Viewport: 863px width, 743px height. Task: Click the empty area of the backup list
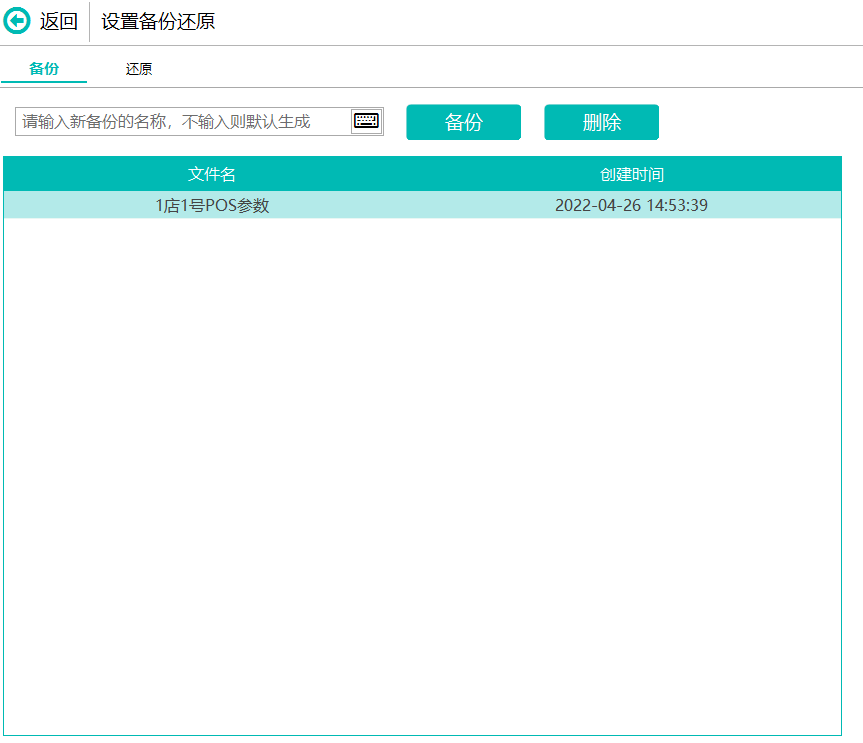(x=420, y=470)
